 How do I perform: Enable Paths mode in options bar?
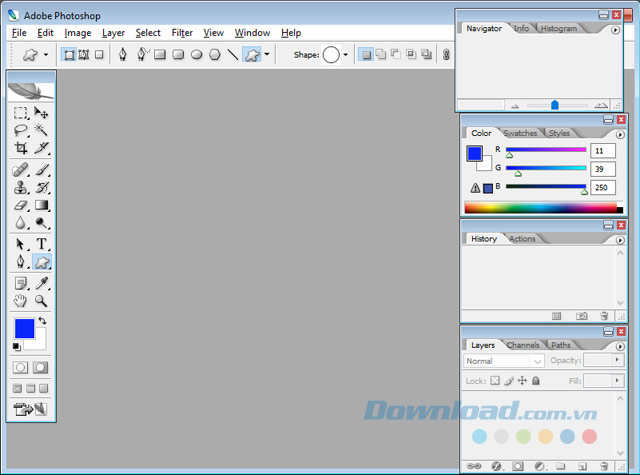tap(84, 55)
